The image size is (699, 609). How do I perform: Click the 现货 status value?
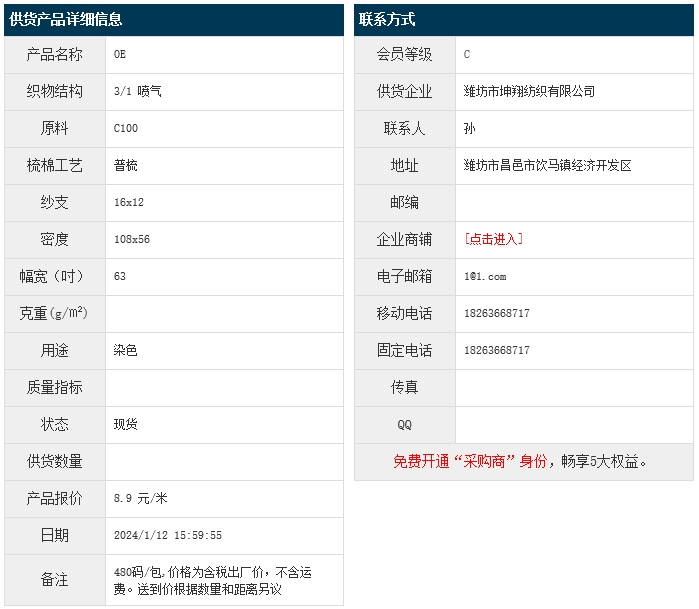(x=126, y=424)
